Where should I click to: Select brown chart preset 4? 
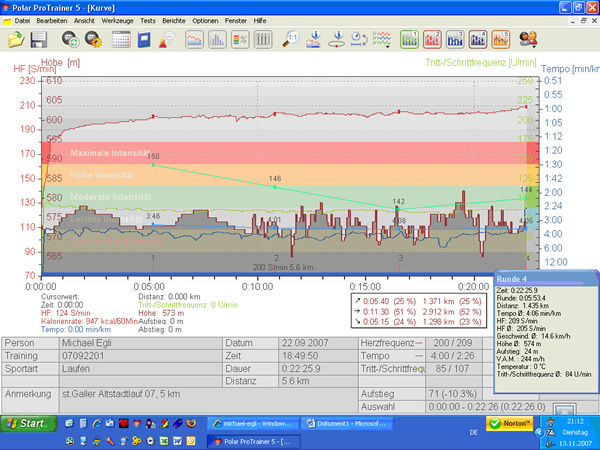478,39
